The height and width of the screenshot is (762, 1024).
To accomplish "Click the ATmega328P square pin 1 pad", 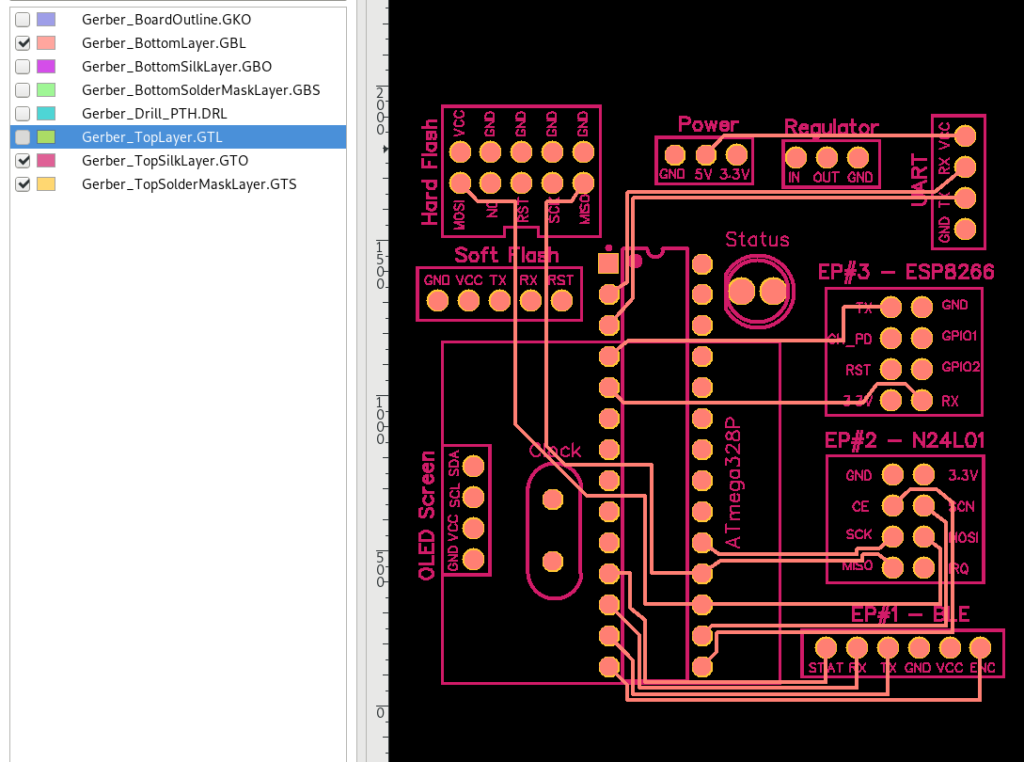I will (608, 263).
